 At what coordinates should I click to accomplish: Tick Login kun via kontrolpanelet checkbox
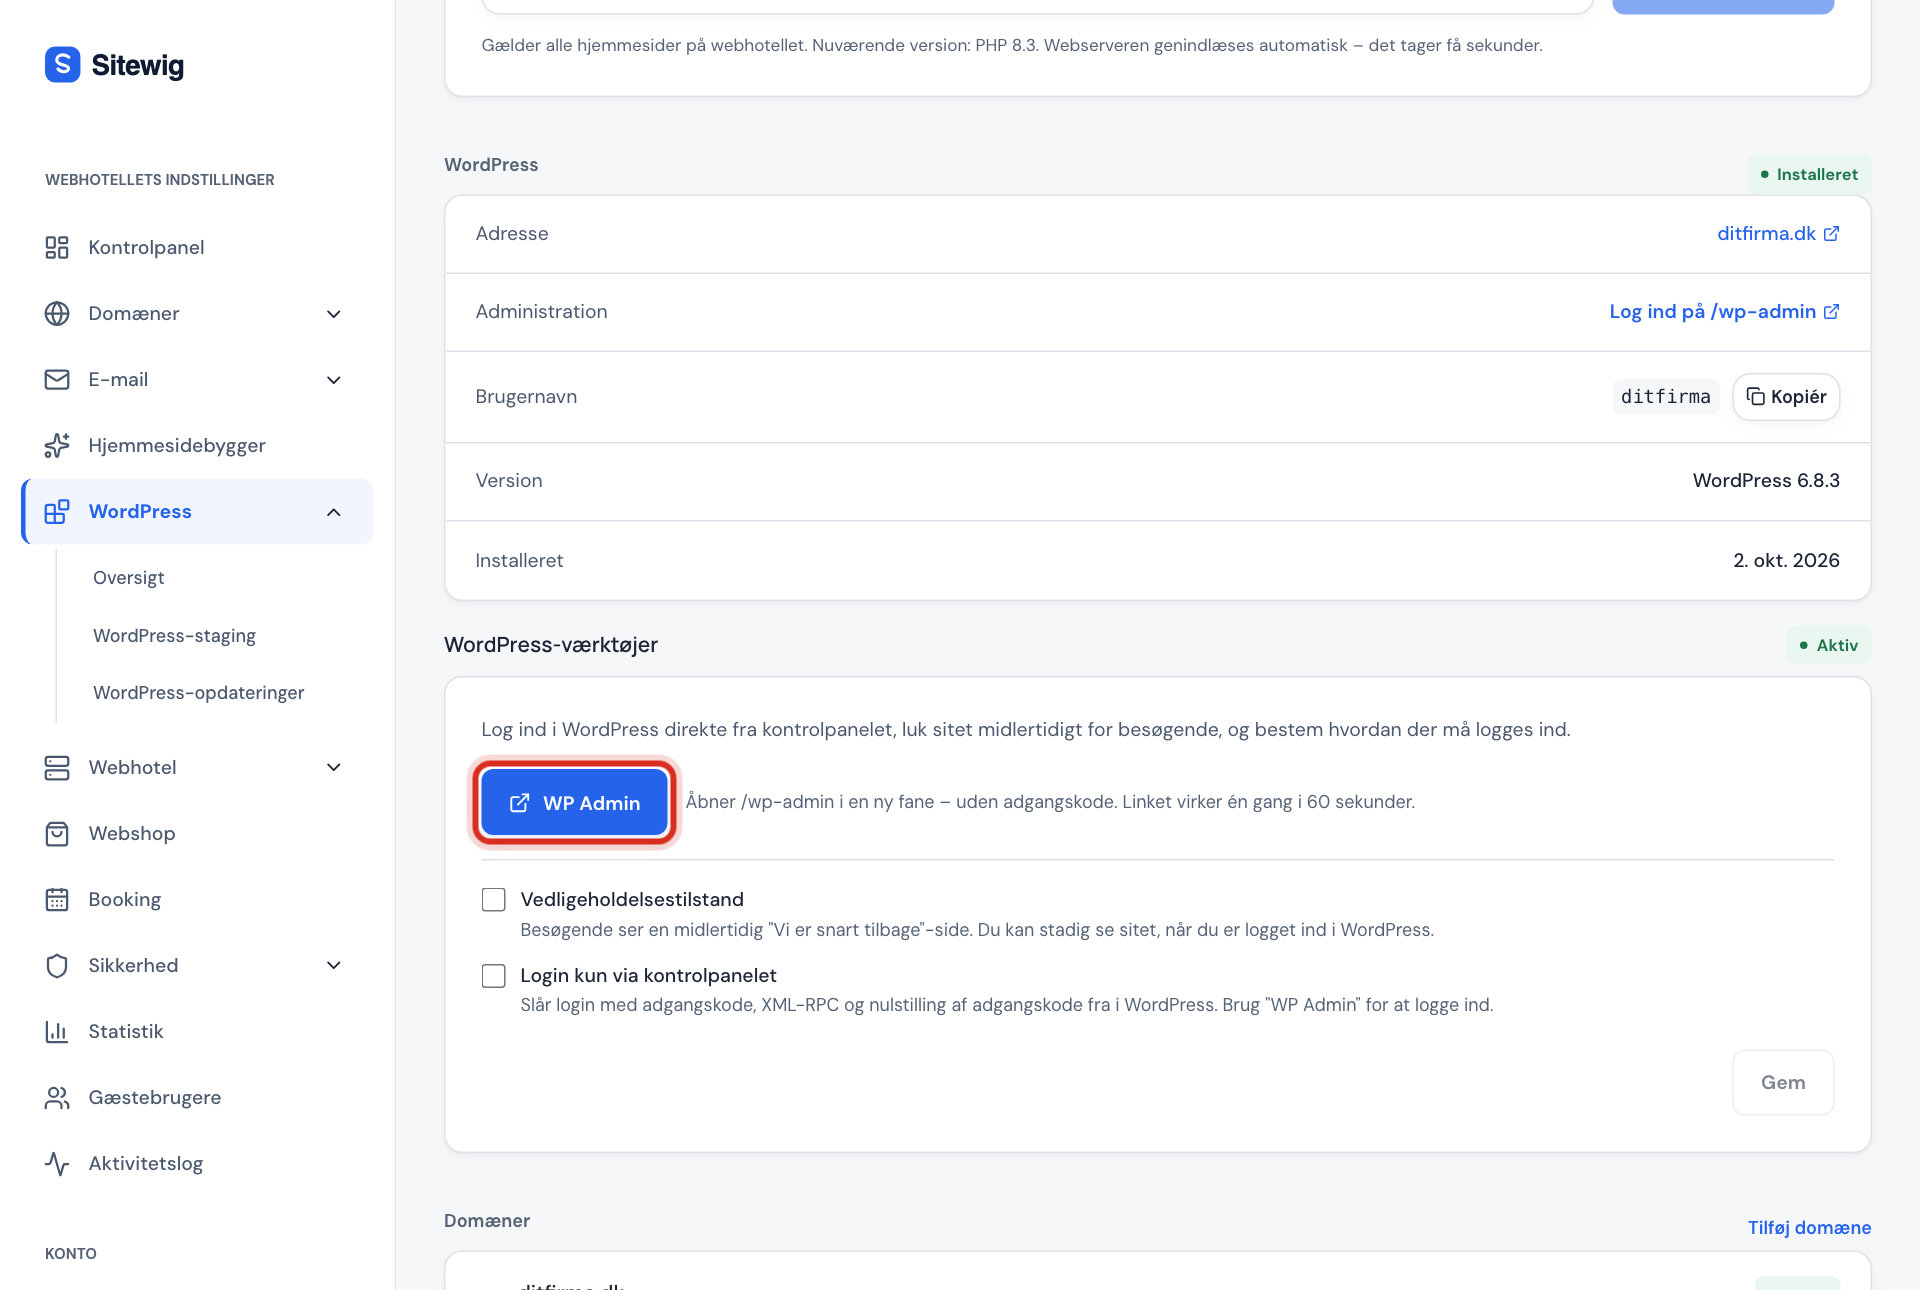[x=494, y=975]
